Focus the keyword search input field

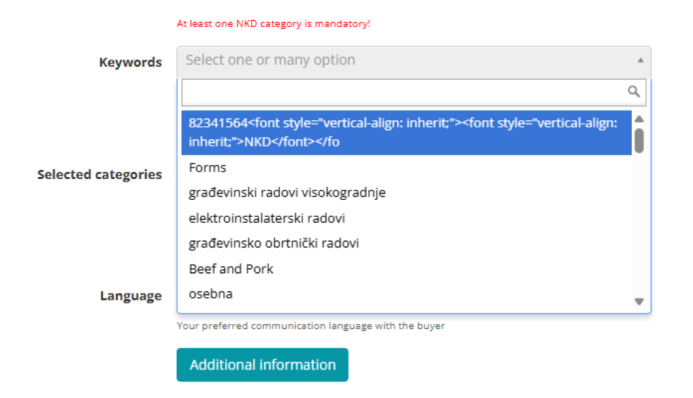[x=414, y=92]
